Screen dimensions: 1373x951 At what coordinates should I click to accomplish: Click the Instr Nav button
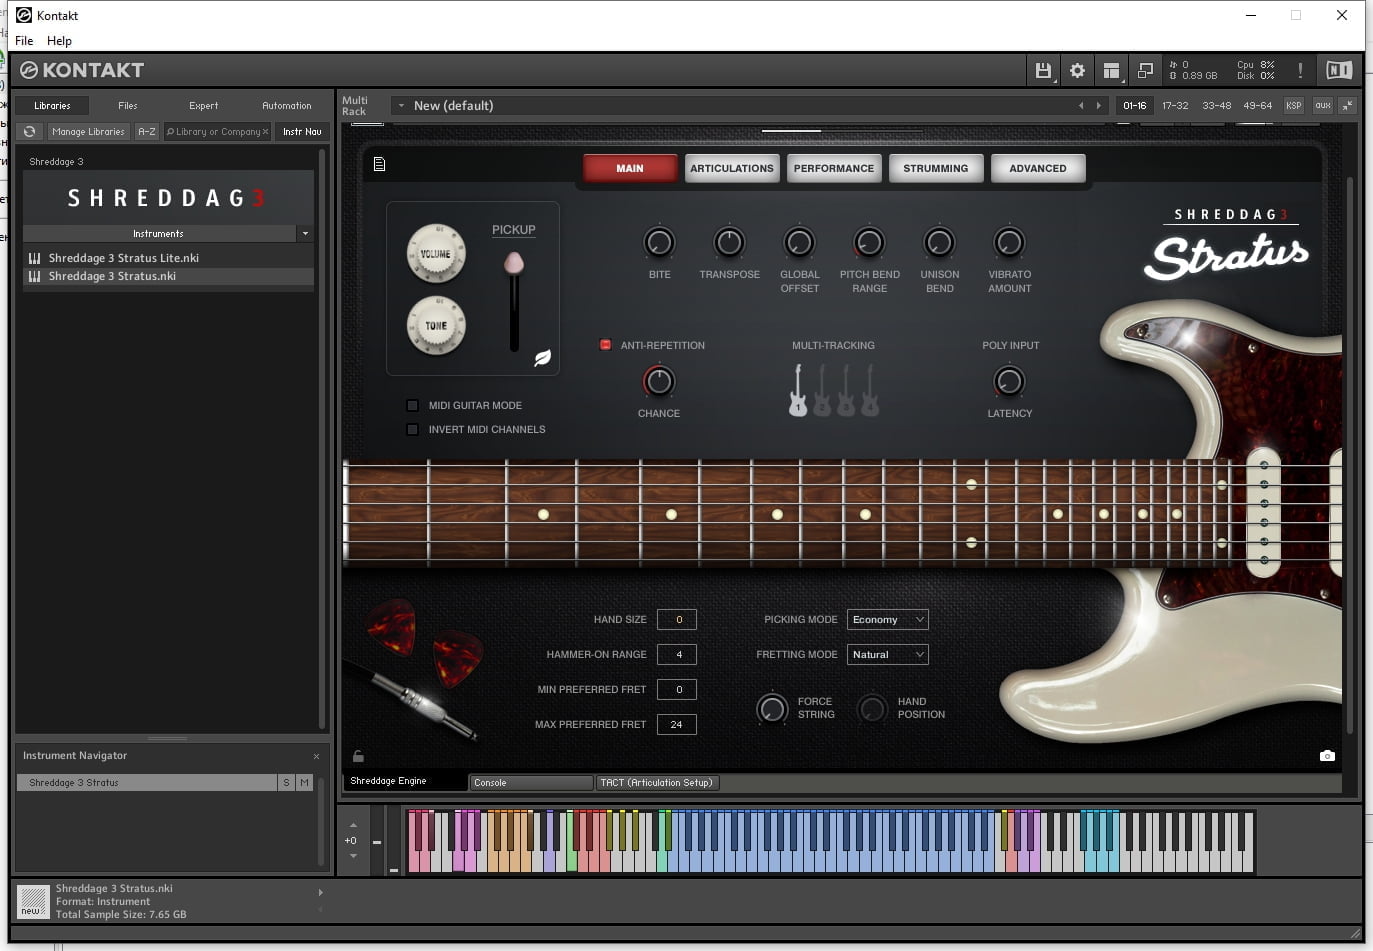pos(302,132)
